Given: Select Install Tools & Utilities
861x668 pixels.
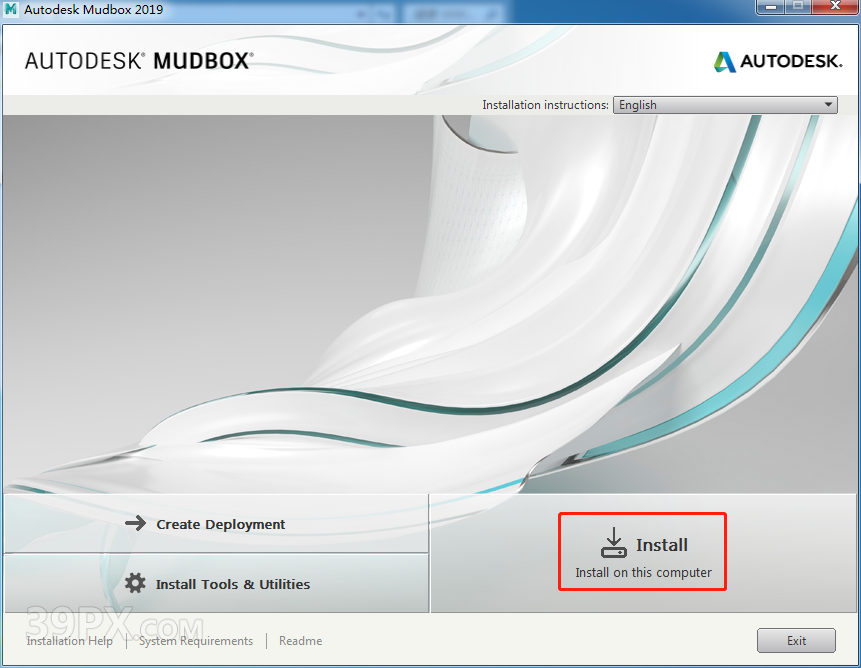Looking at the screenshot, I should coord(232,584).
